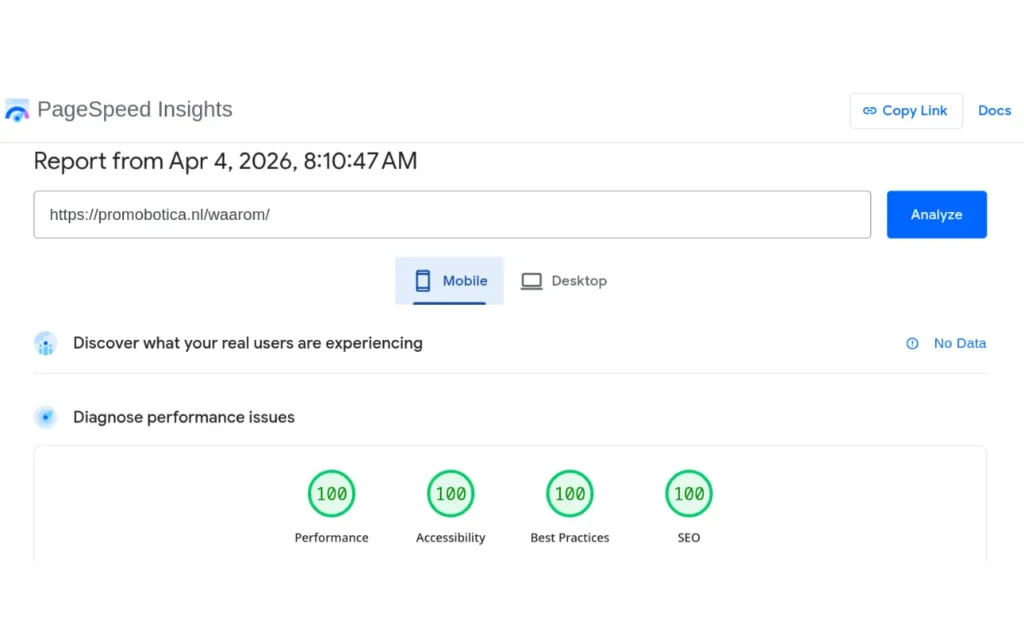Click the PageSpeed Insights logo icon

point(17,110)
